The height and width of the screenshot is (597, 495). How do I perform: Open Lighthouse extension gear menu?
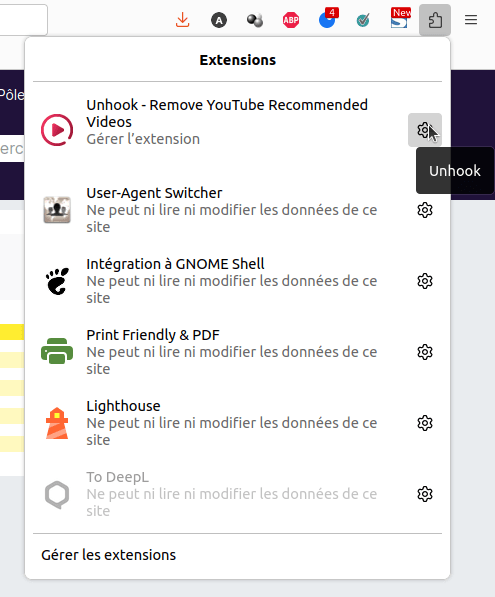(x=425, y=423)
